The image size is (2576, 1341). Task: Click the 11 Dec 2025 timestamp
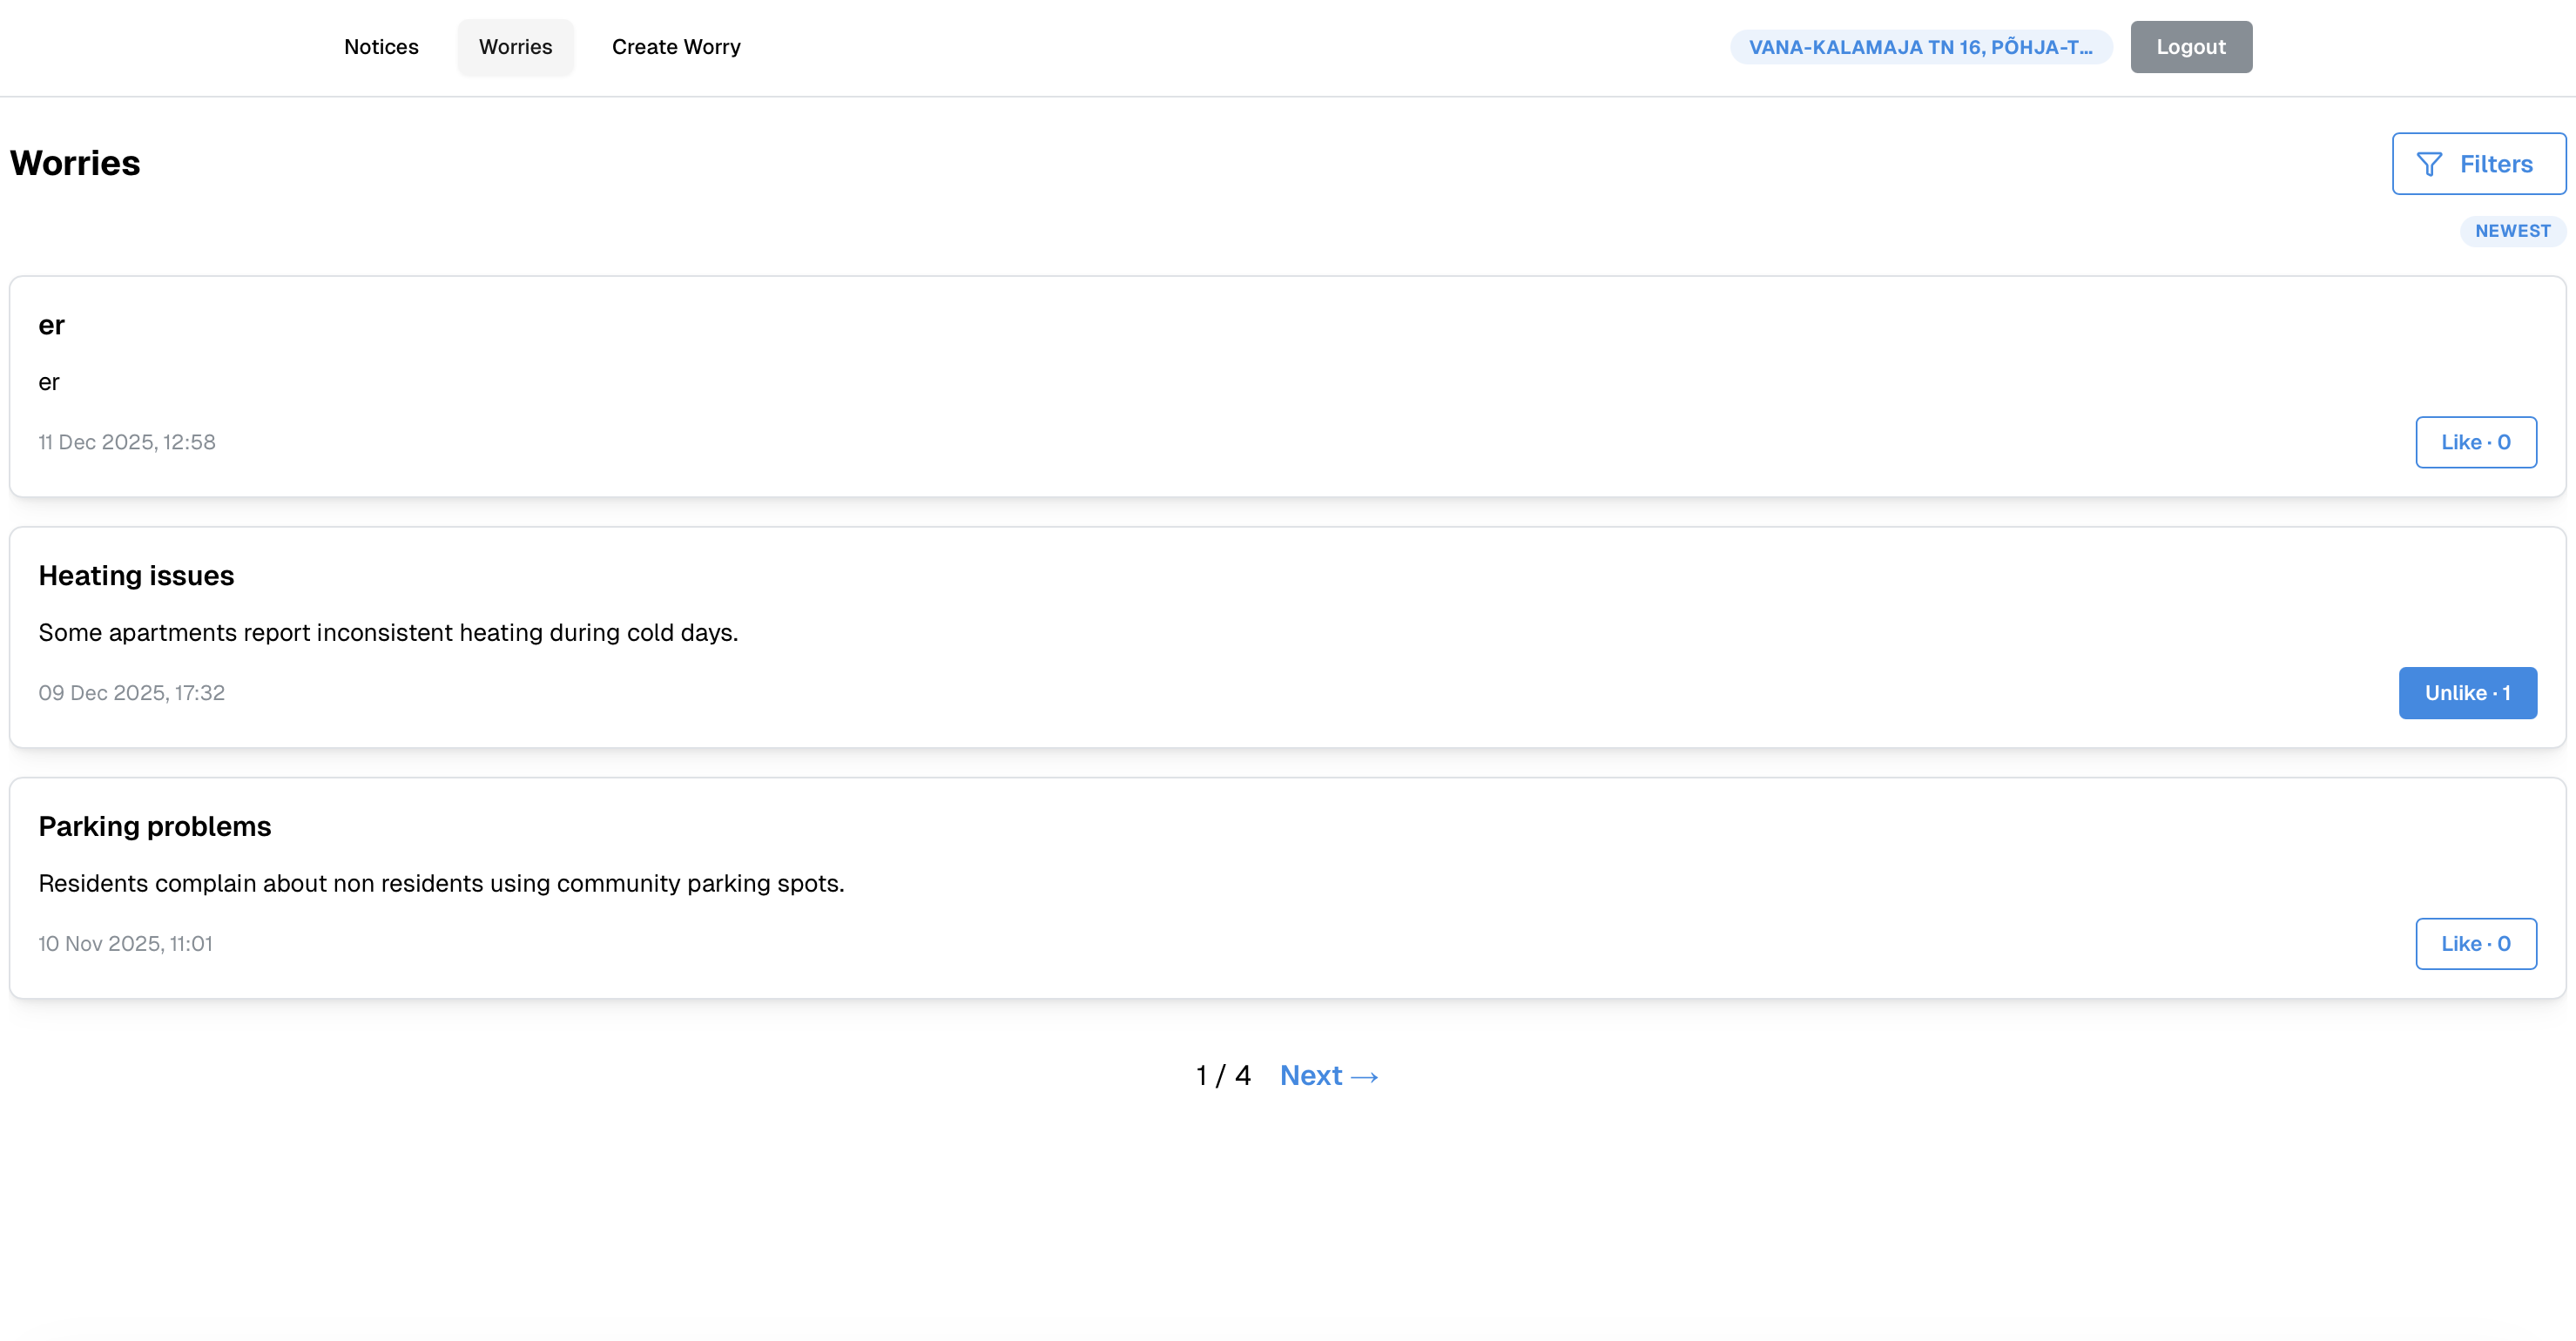pyautogui.click(x=127, y=442)
